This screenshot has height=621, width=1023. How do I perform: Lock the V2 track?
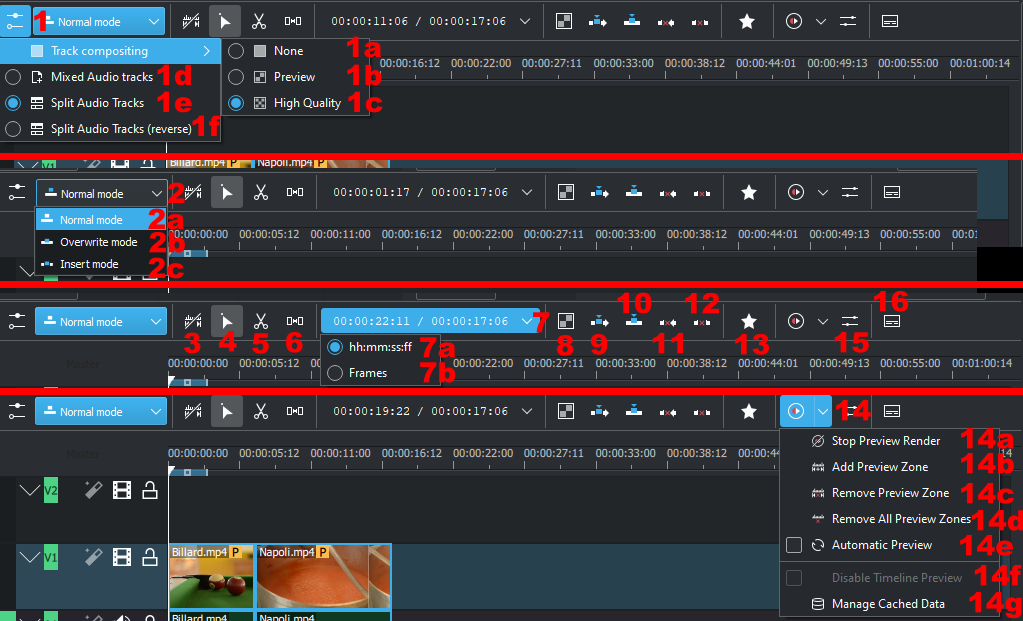(x=150, y=490)
